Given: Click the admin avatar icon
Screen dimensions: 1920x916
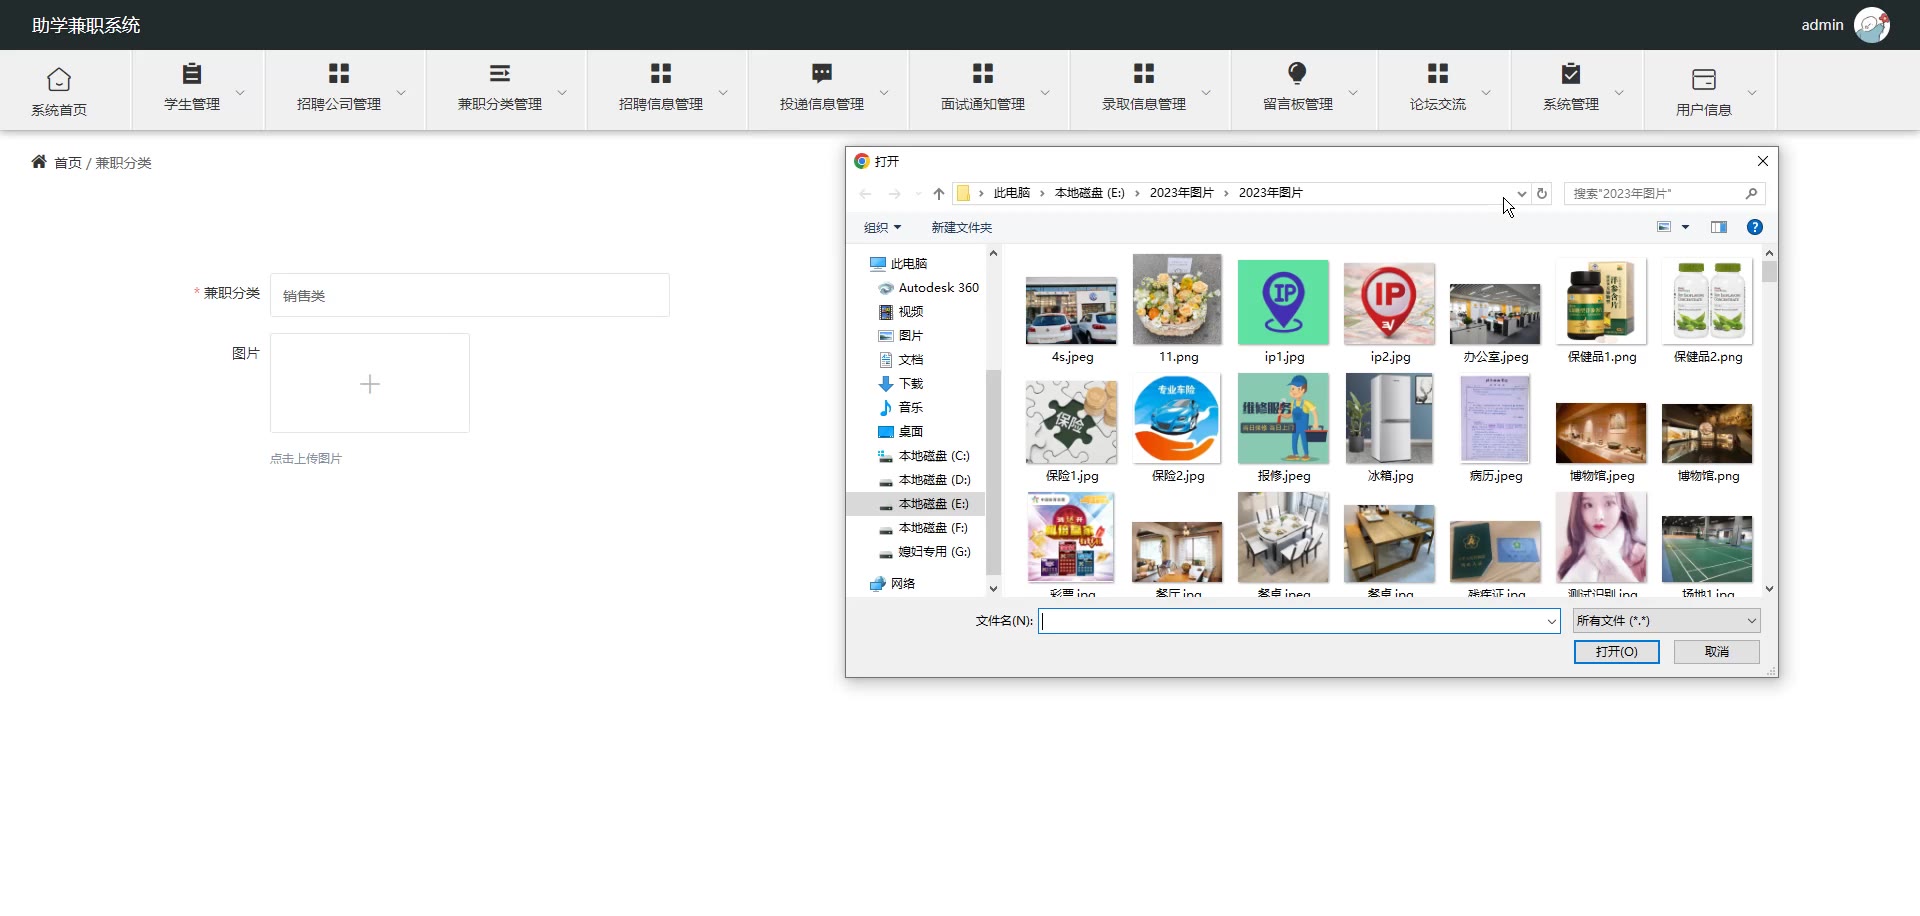Looking at the screenshot, I should tap(1872, 25).
